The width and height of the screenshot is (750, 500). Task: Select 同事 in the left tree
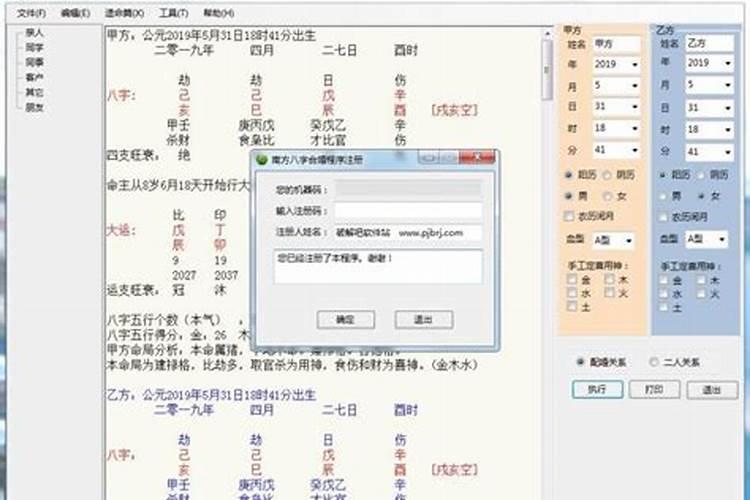click(x=34, y=62)
